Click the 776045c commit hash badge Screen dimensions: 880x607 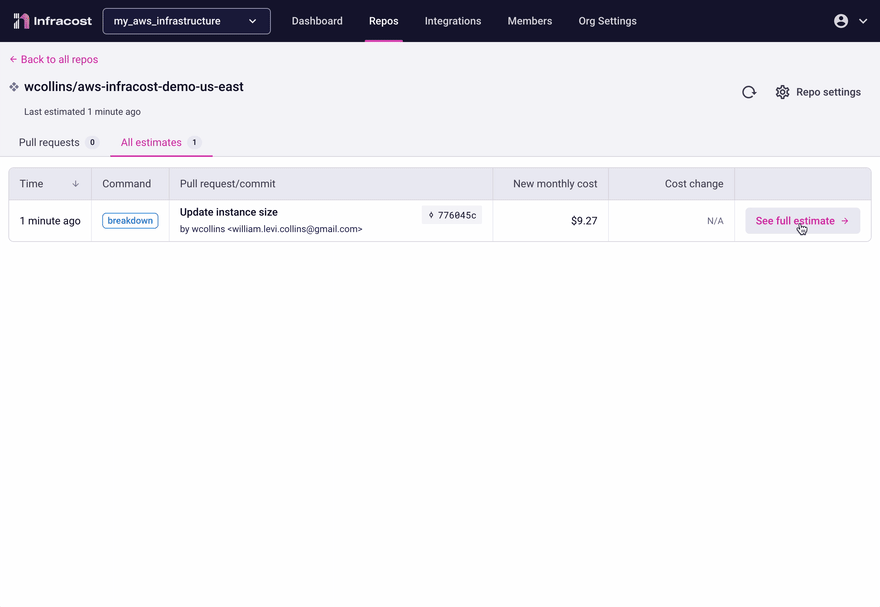pyautogui.click(x=452, y=215)
